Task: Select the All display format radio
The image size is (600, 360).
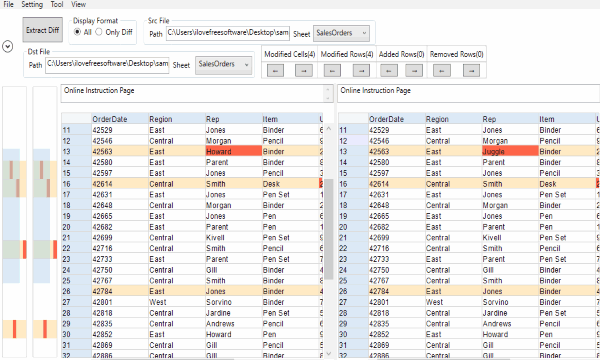Action: [x=77, y=32]
